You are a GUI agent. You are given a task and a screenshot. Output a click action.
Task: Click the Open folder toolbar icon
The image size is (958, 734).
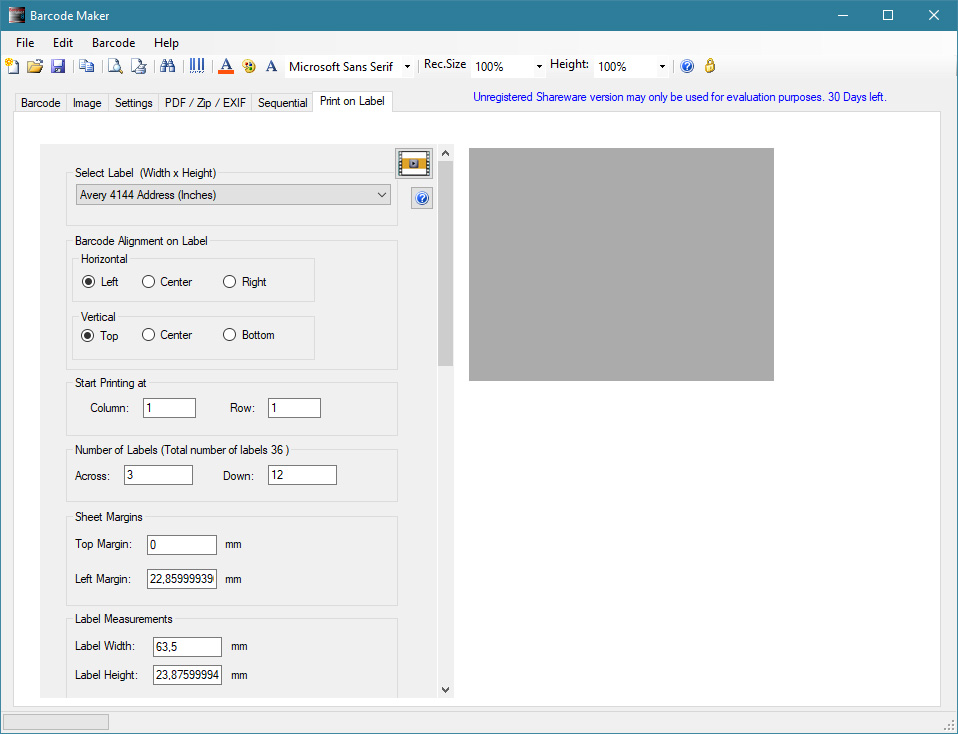(35, 66)
